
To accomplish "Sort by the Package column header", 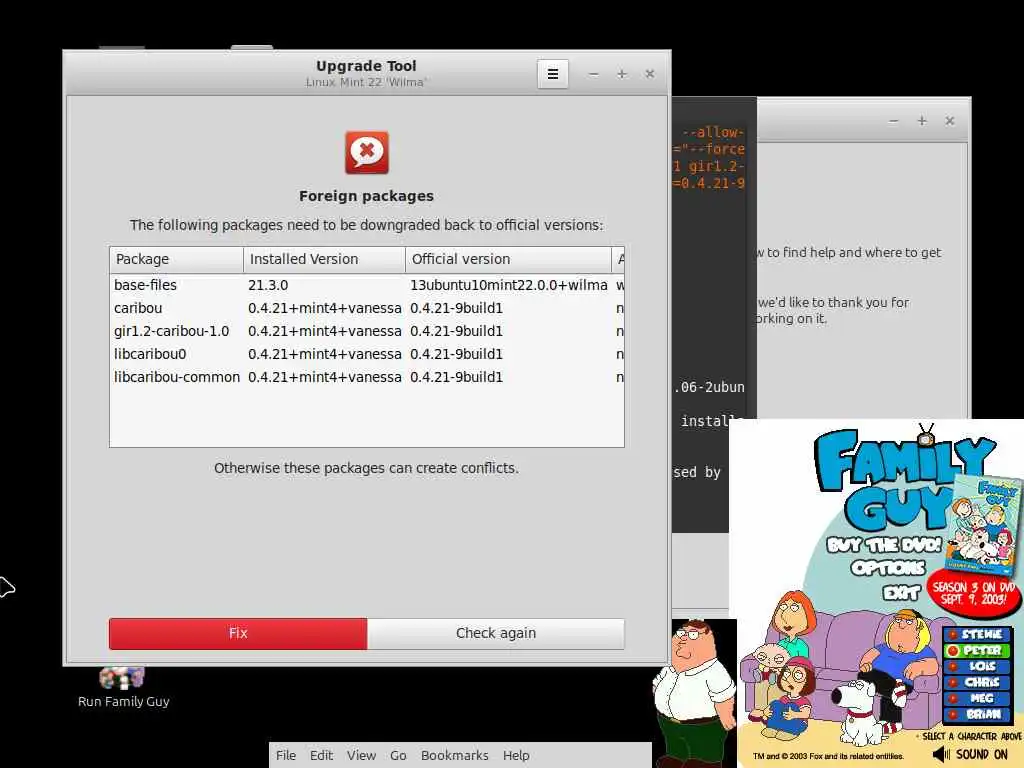I will click(176, 259).
